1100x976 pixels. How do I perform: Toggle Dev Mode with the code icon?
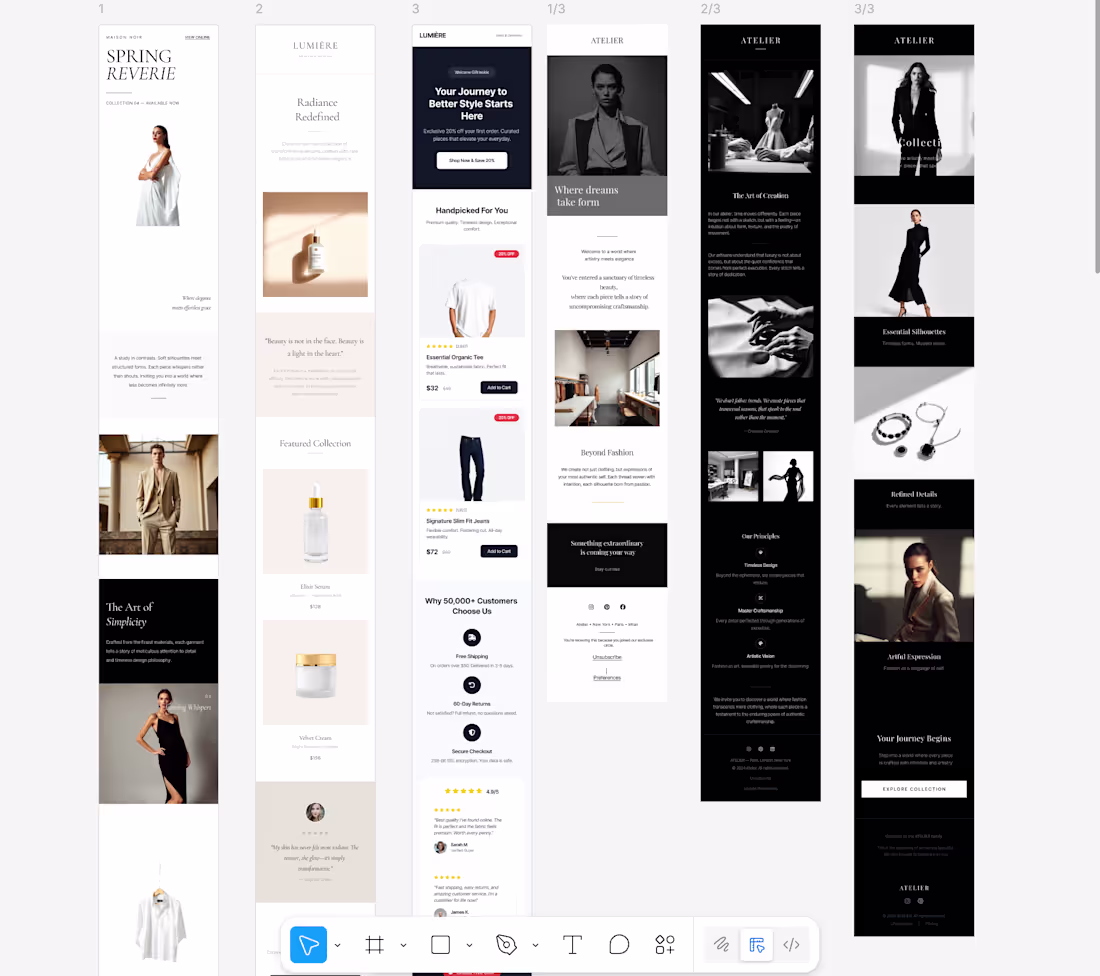(792, 944)
